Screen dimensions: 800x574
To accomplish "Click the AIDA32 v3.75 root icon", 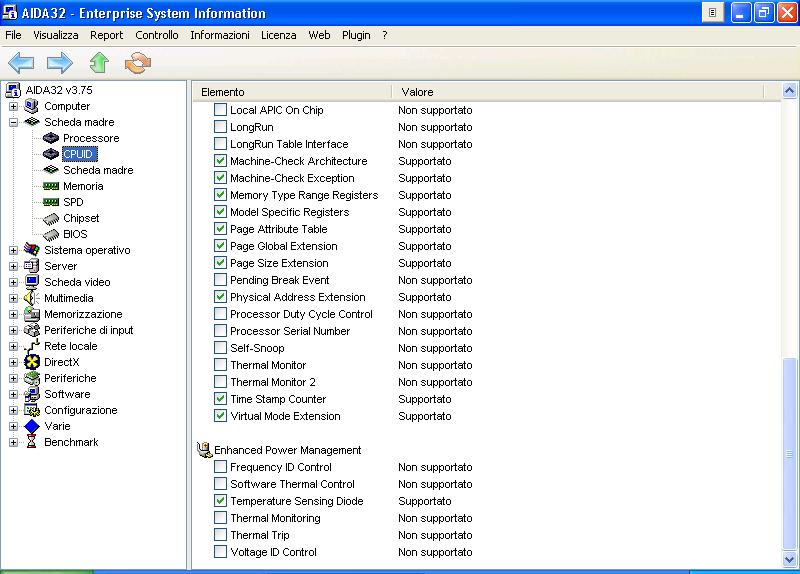I will [13, 90].
